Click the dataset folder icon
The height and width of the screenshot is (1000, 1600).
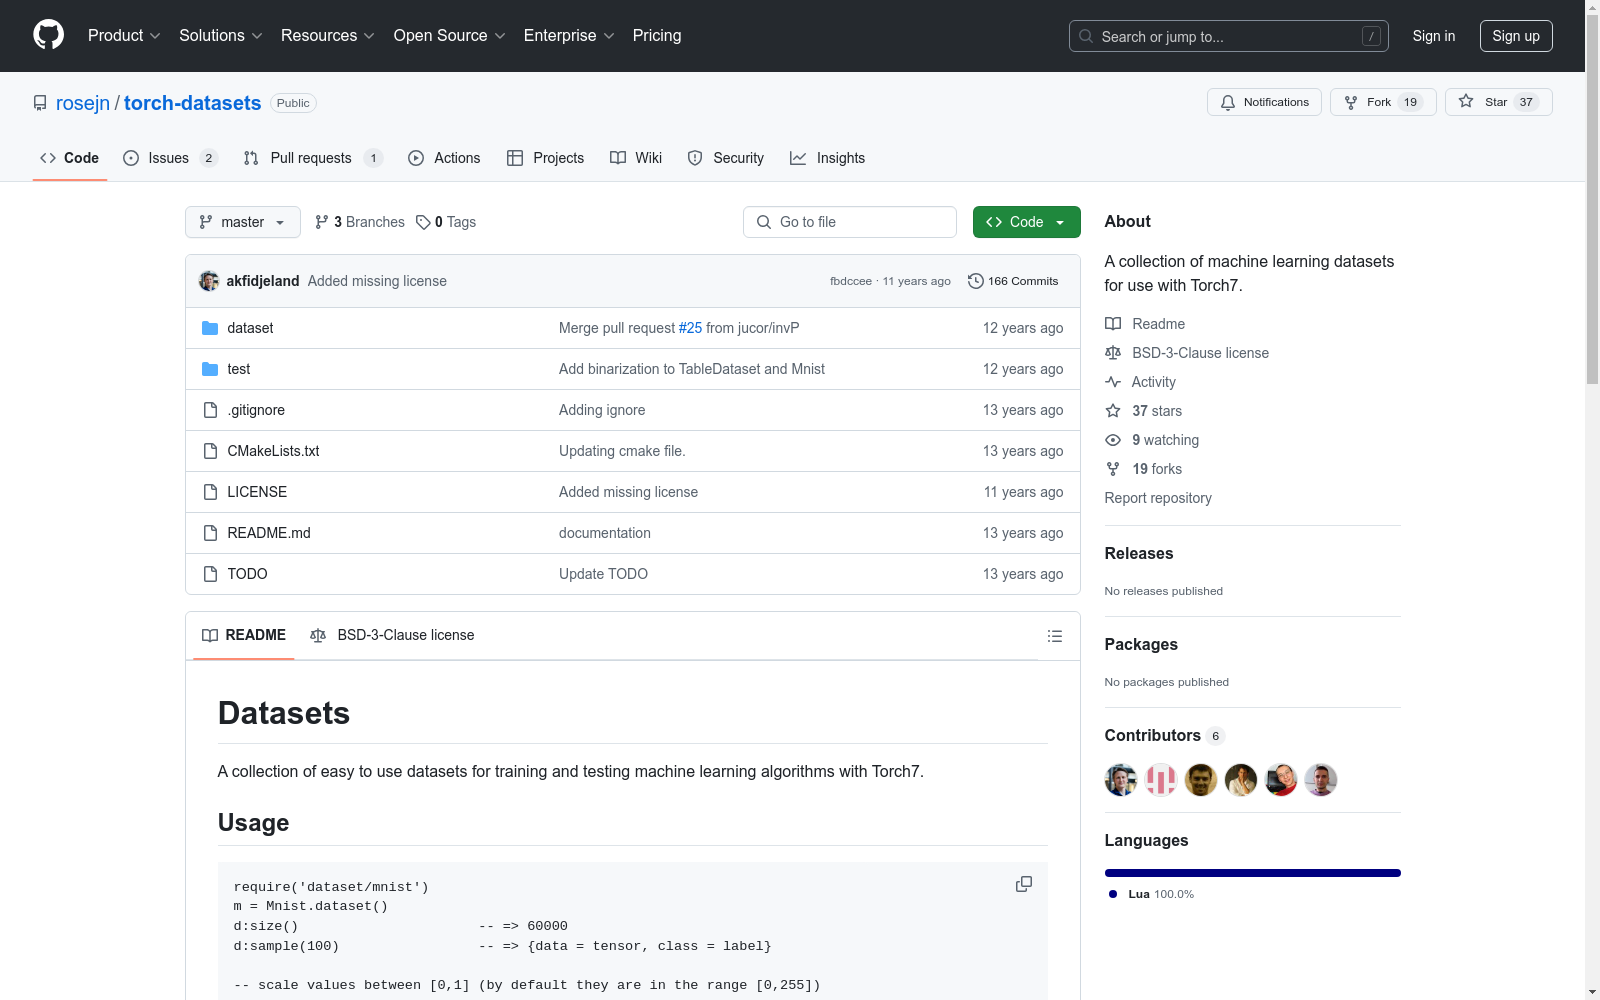coord(210,328)
